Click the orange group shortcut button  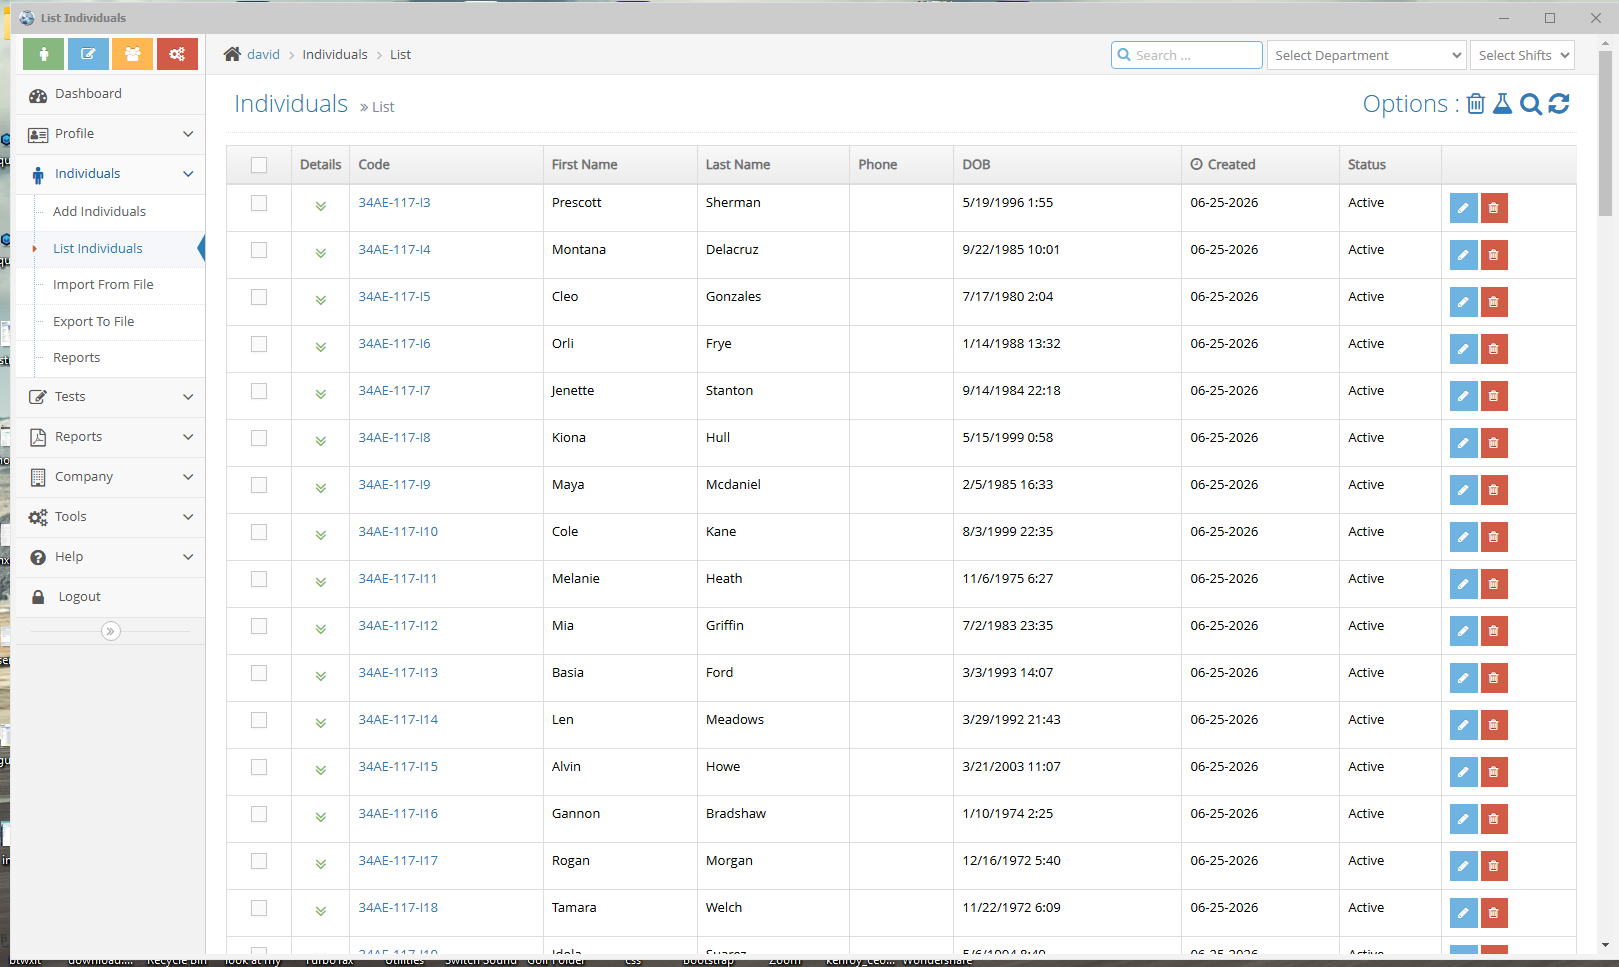[x=132, y=54]
